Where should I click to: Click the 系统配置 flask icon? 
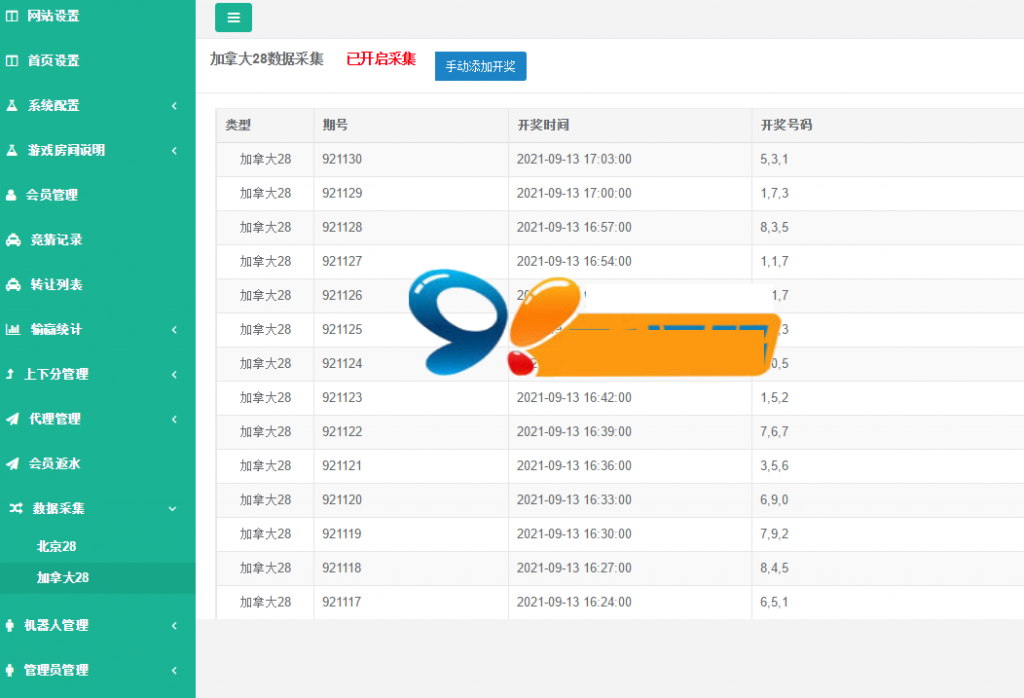[12, 105]
